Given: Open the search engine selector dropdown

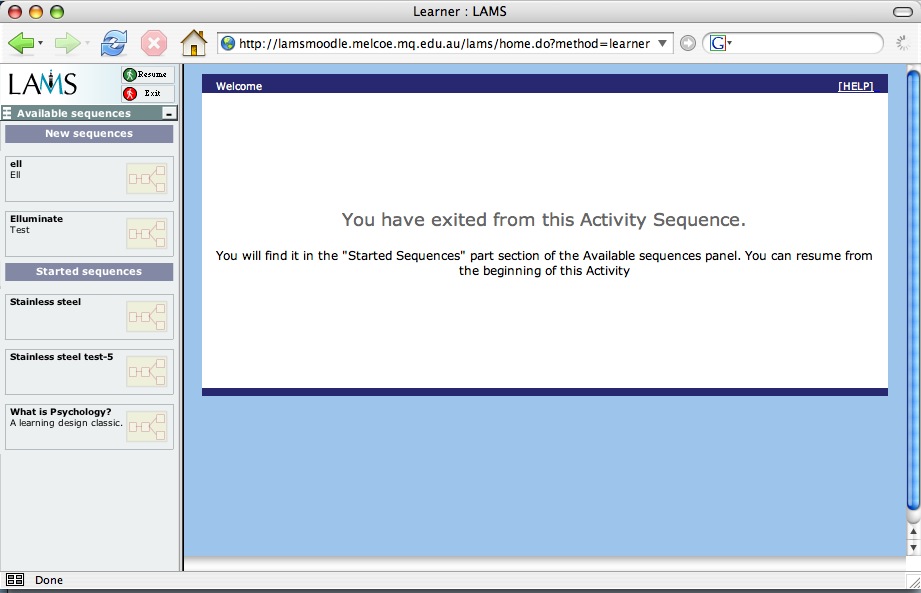Looking at the screenshot, I should coord(720,43).
